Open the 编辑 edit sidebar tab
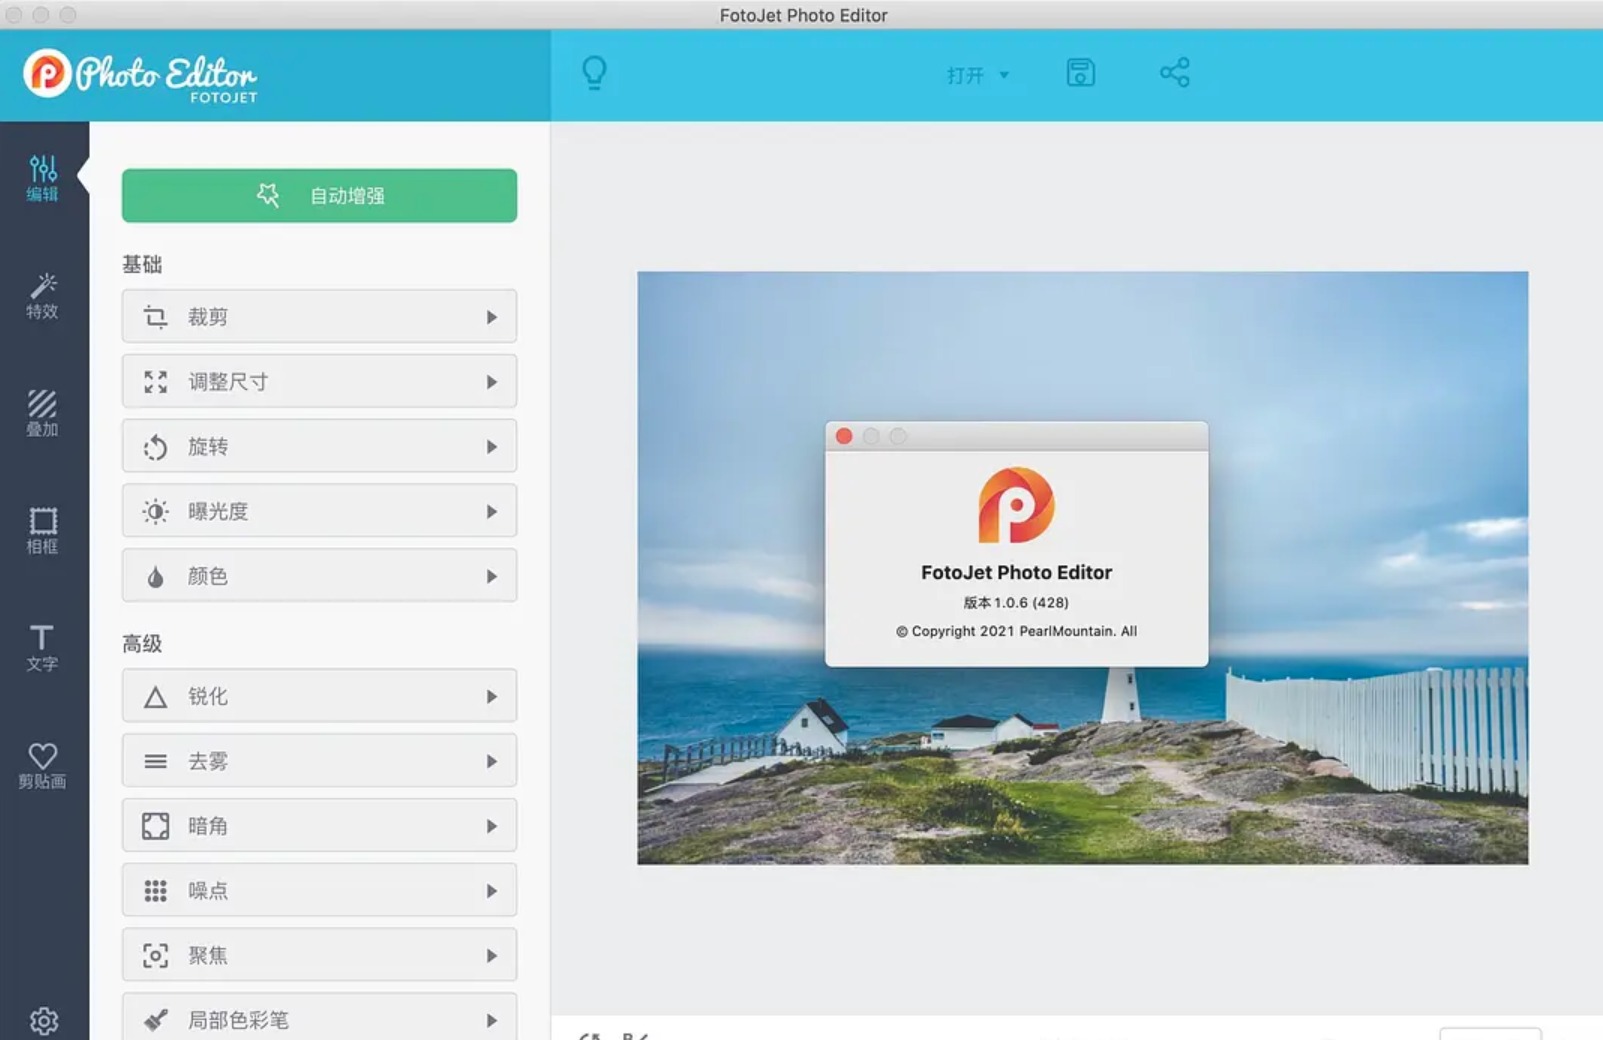 coord(43,179)
